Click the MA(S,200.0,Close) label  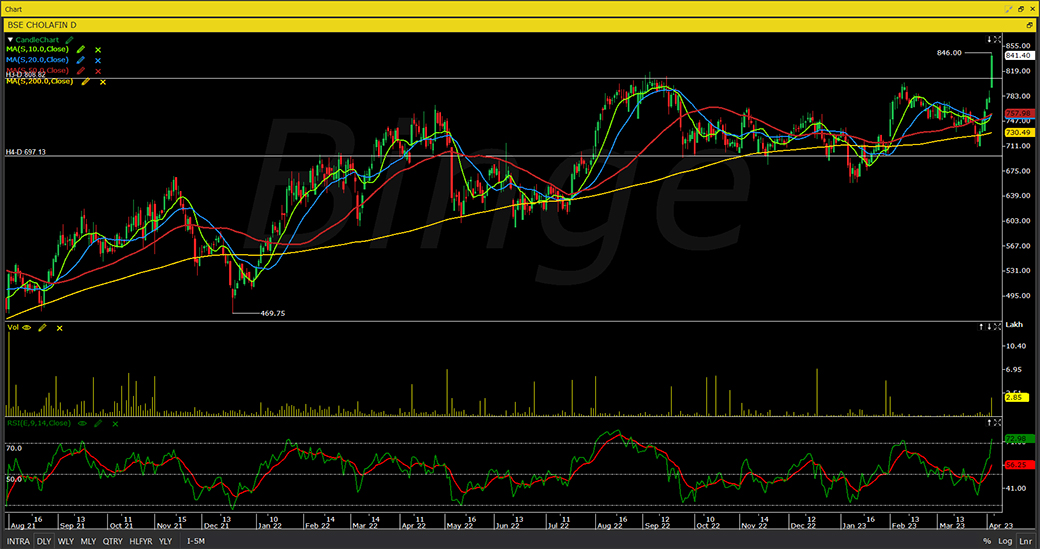(40, 81)
